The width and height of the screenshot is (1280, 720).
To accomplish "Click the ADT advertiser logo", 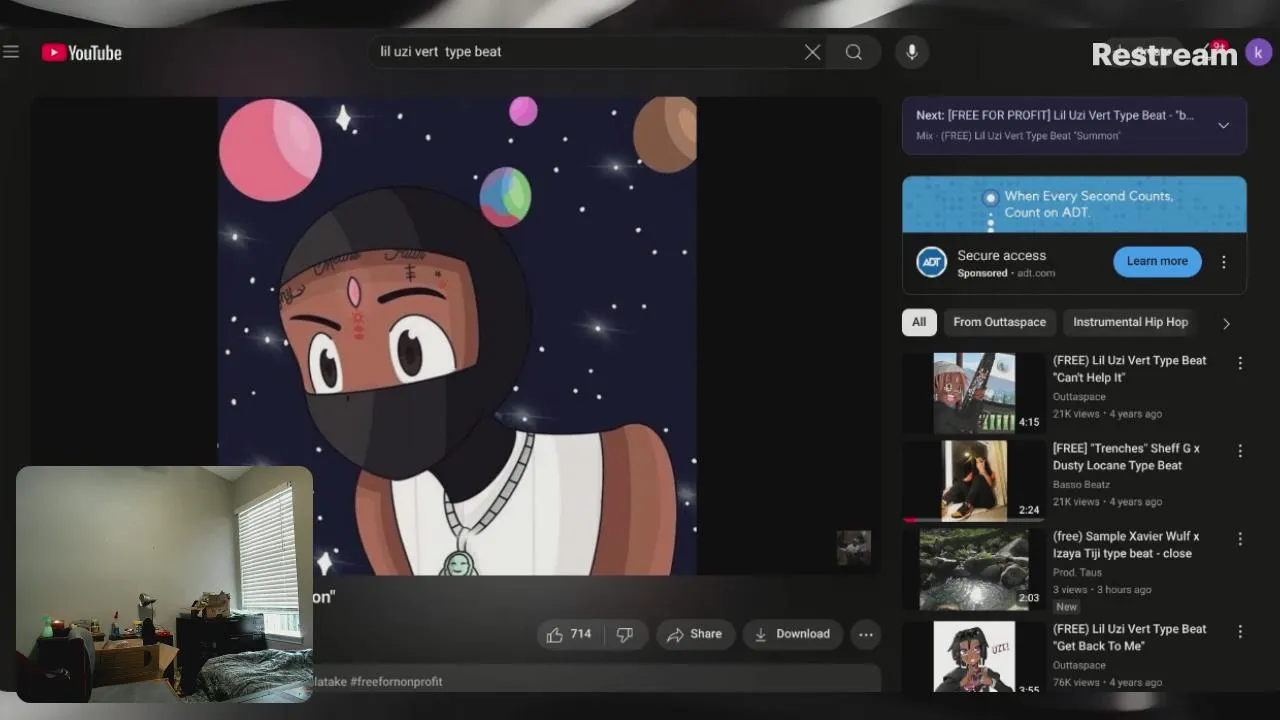I will [x=932, y=262].
